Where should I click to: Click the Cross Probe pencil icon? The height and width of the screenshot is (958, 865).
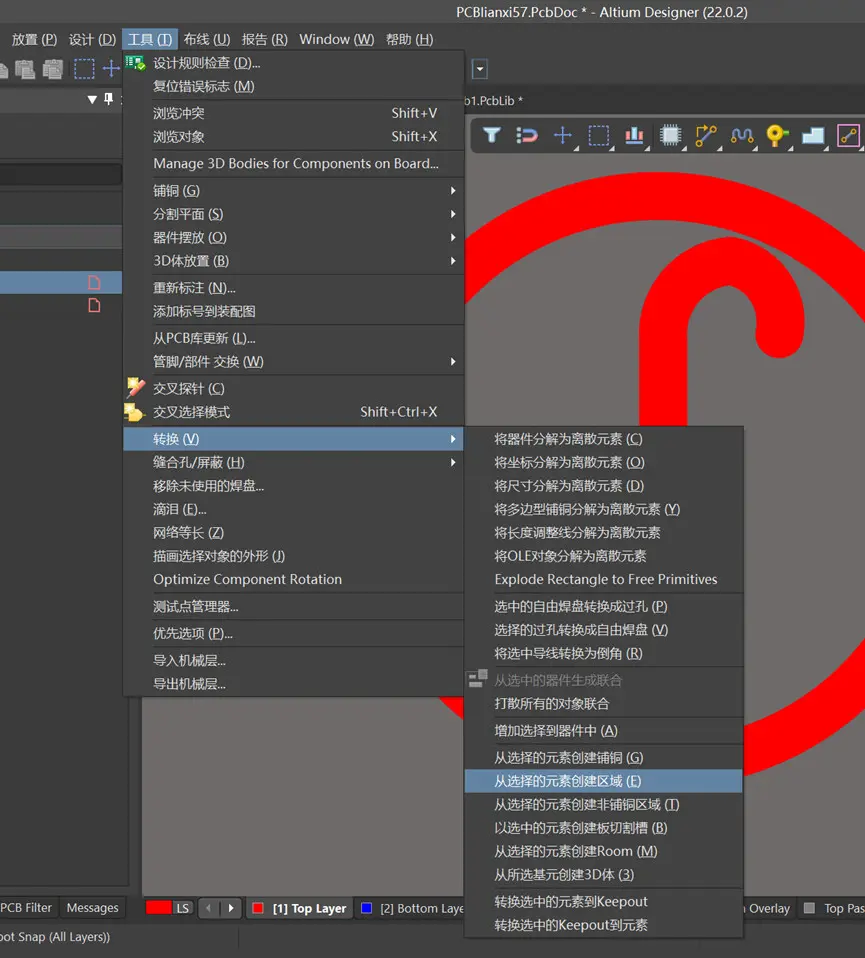pyautogui.click(x=135, y=387)
